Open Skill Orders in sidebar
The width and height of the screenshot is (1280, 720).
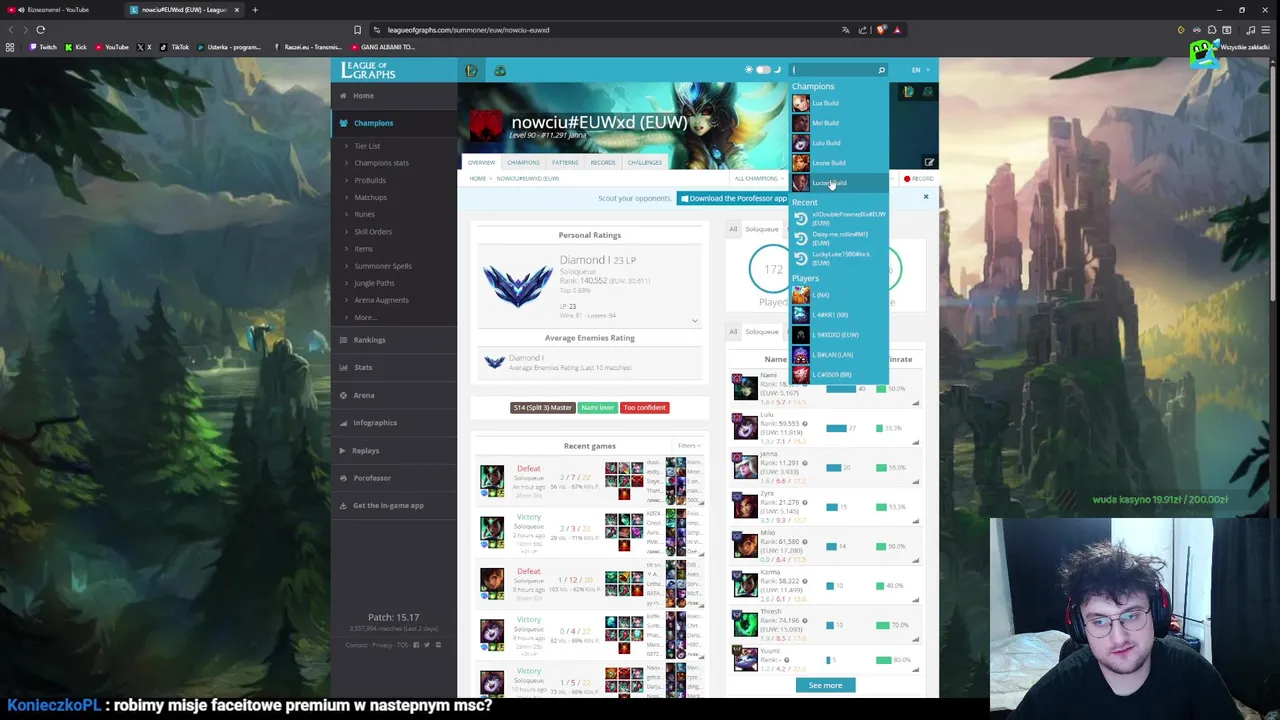pyautogui.click(x=373, y=231)
